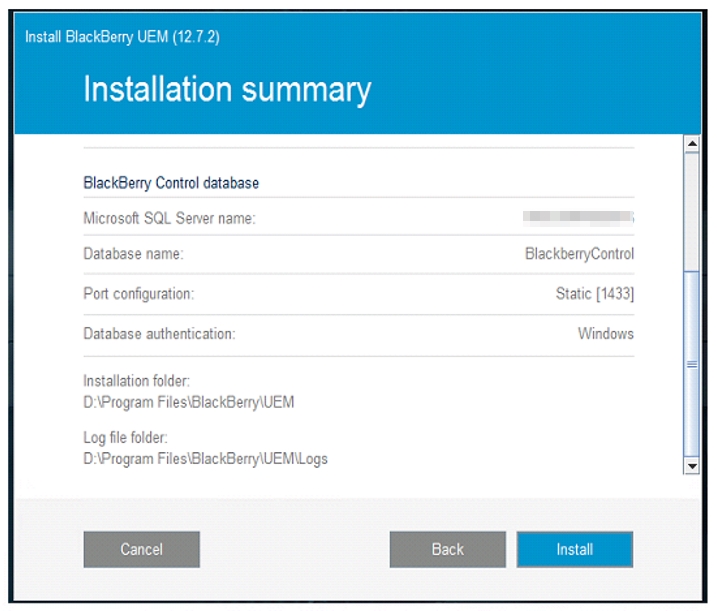Click the Windows authentication value
This screenshot has width=717, height=611.
(x=605, y=334)
